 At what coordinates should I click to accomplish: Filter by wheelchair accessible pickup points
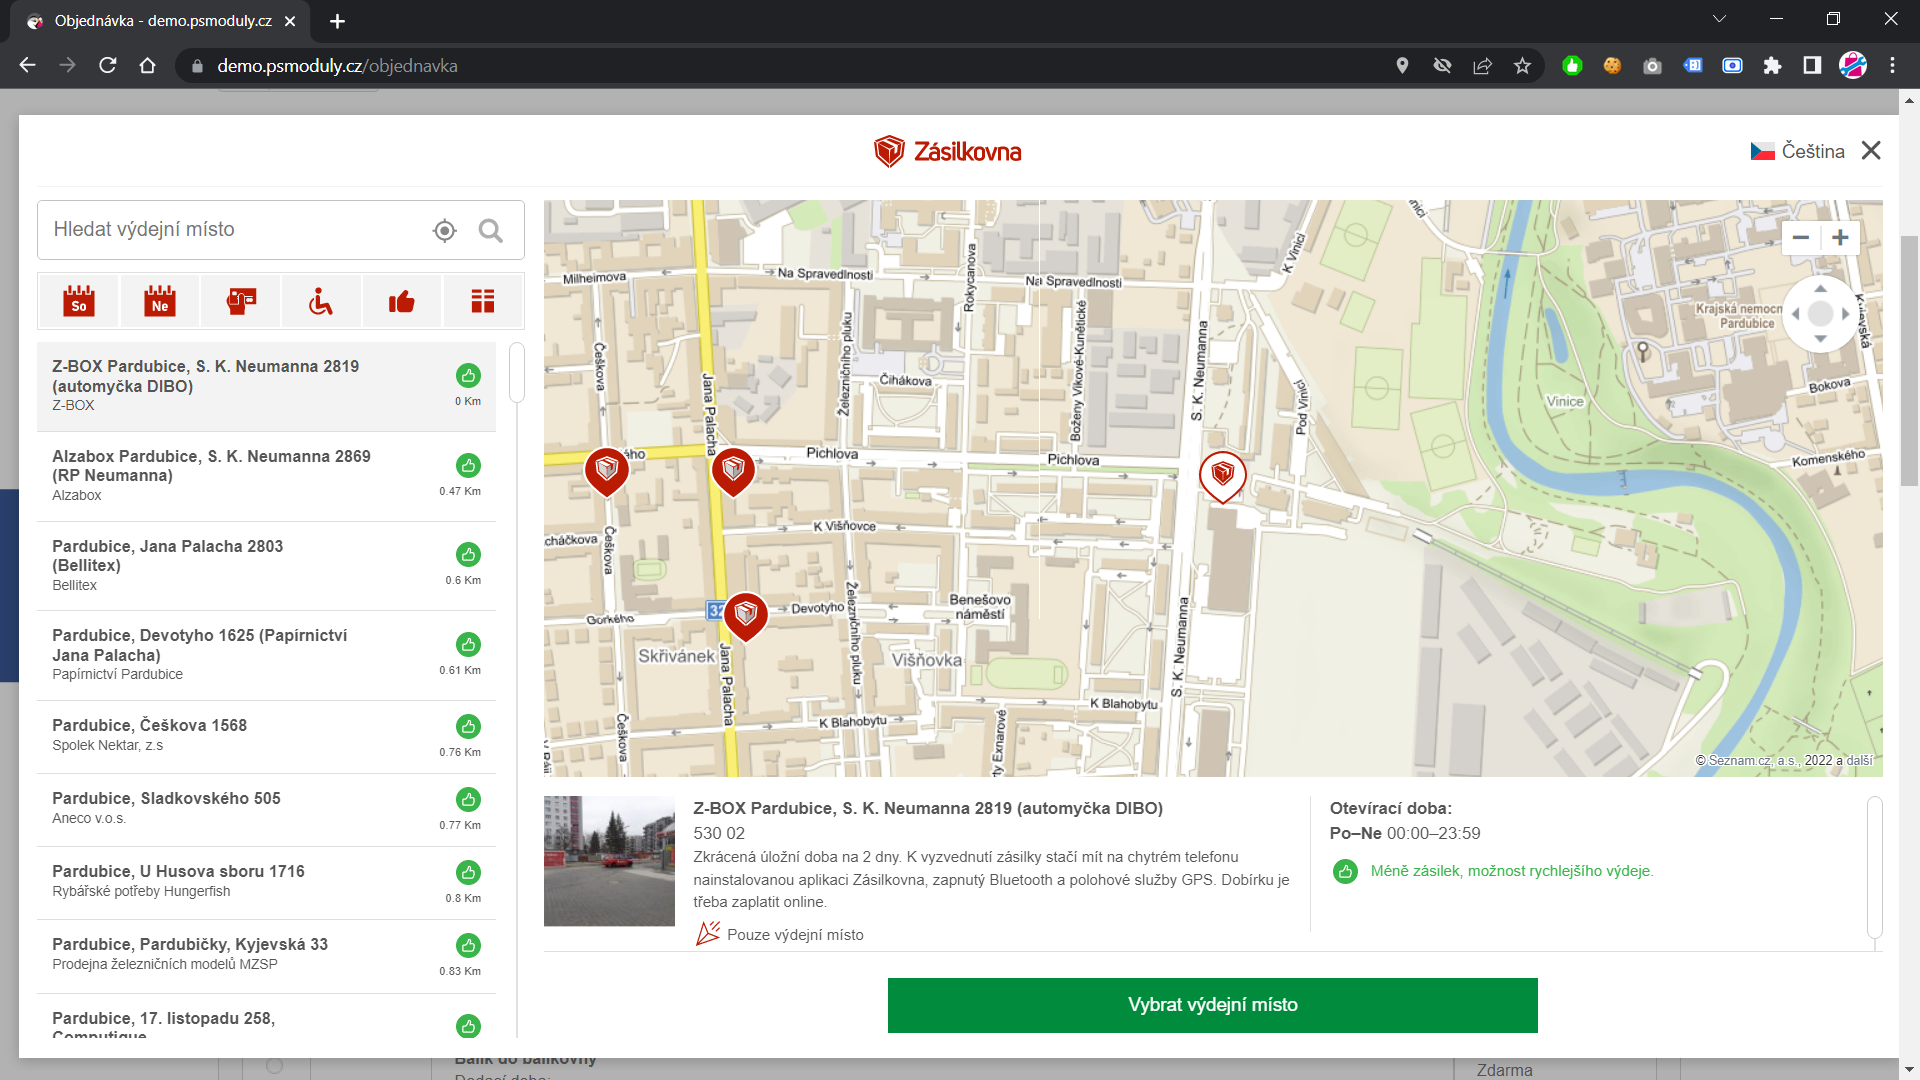click(x=321, y=301)
